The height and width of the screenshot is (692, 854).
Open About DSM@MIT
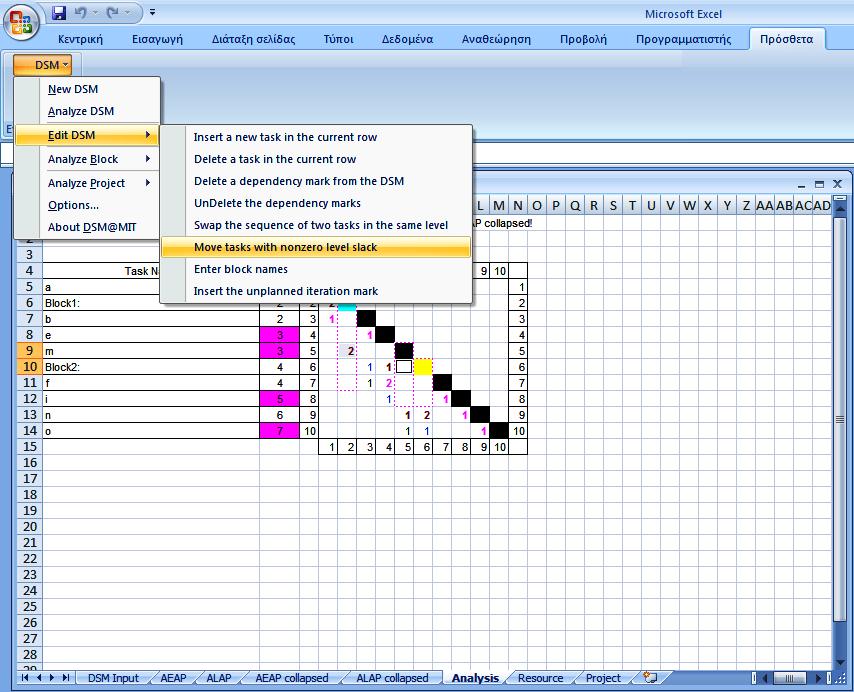(x=87, y=227)
